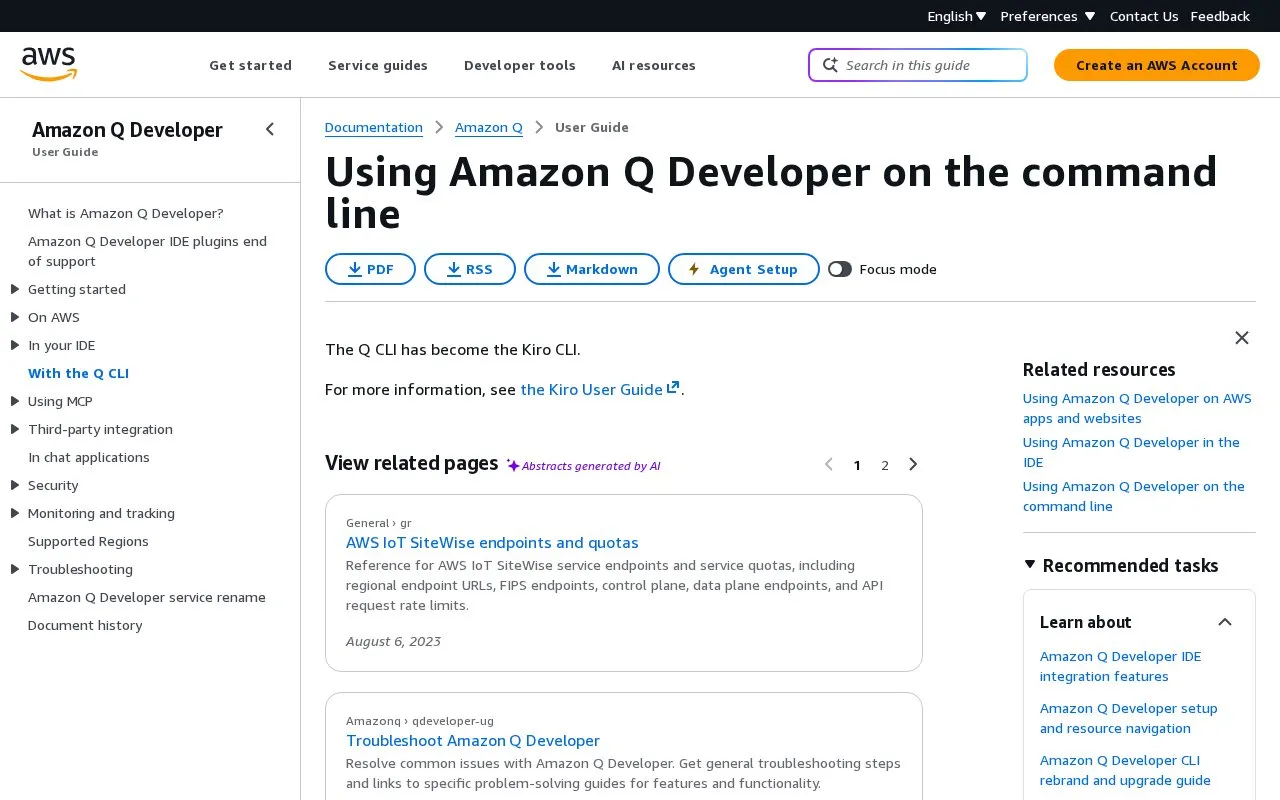Screen dimensions: 1280x800
Task: Select With the Q CLI in sidebar
Action: [78, 373]
